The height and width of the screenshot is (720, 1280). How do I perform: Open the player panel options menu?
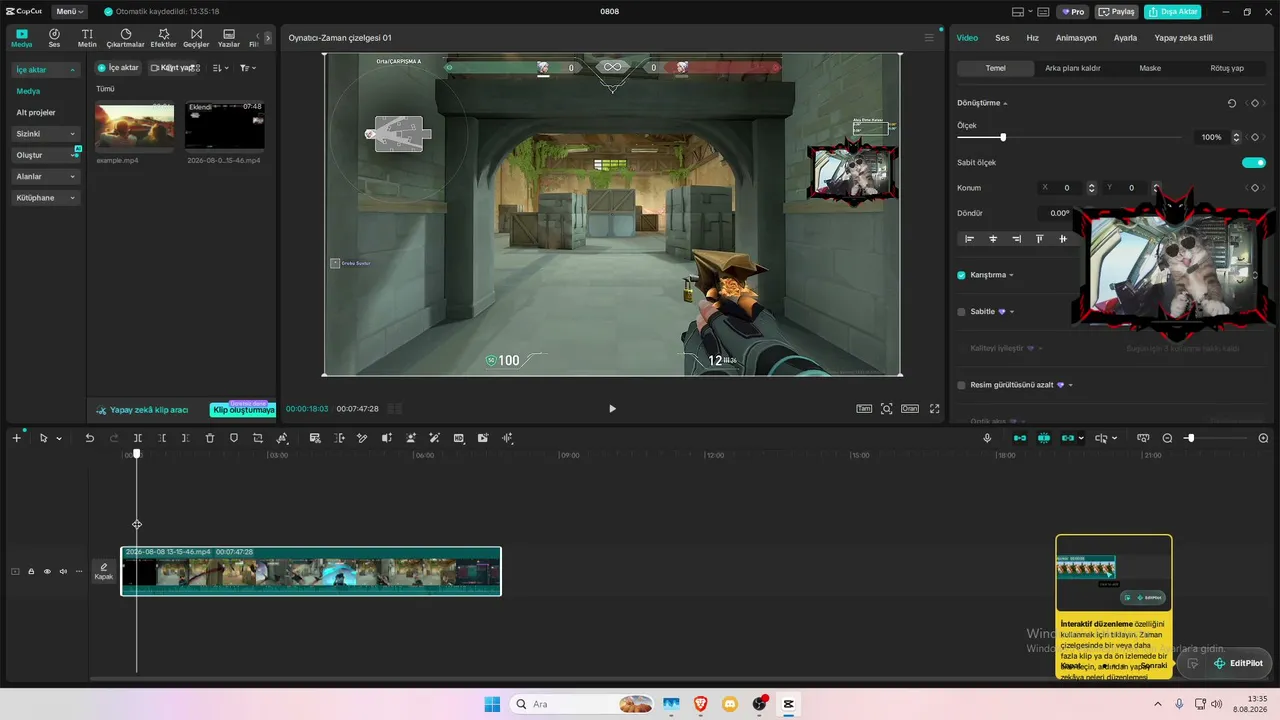[929, 38]
